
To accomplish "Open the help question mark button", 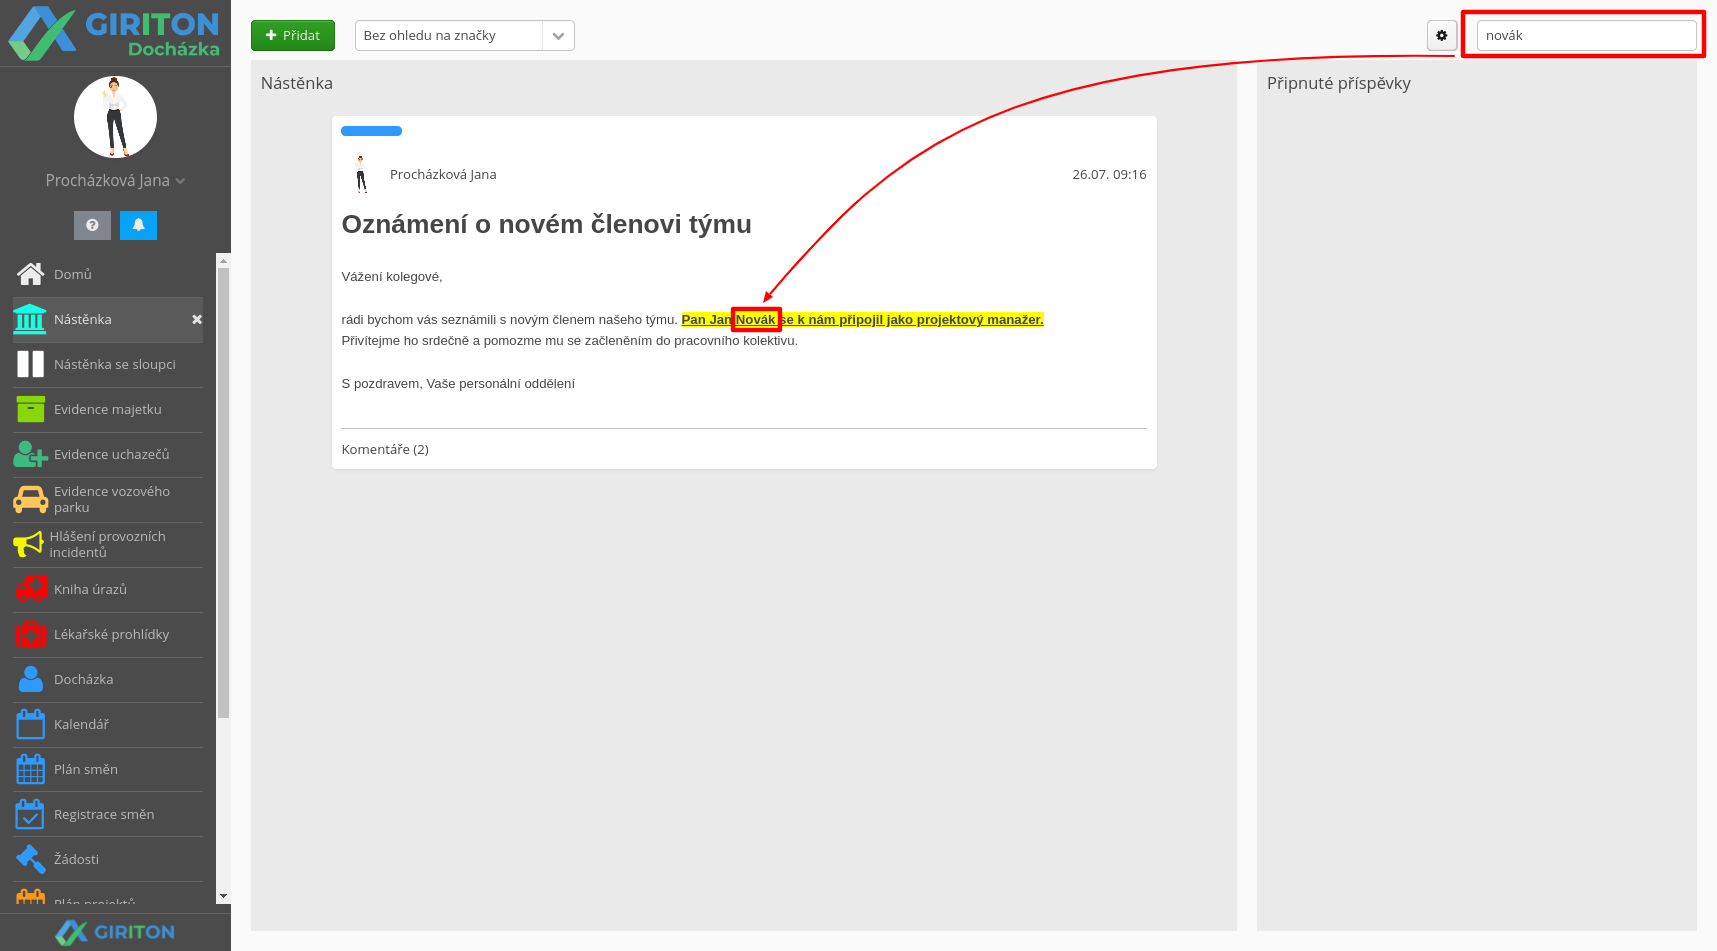I will point(92,225).
